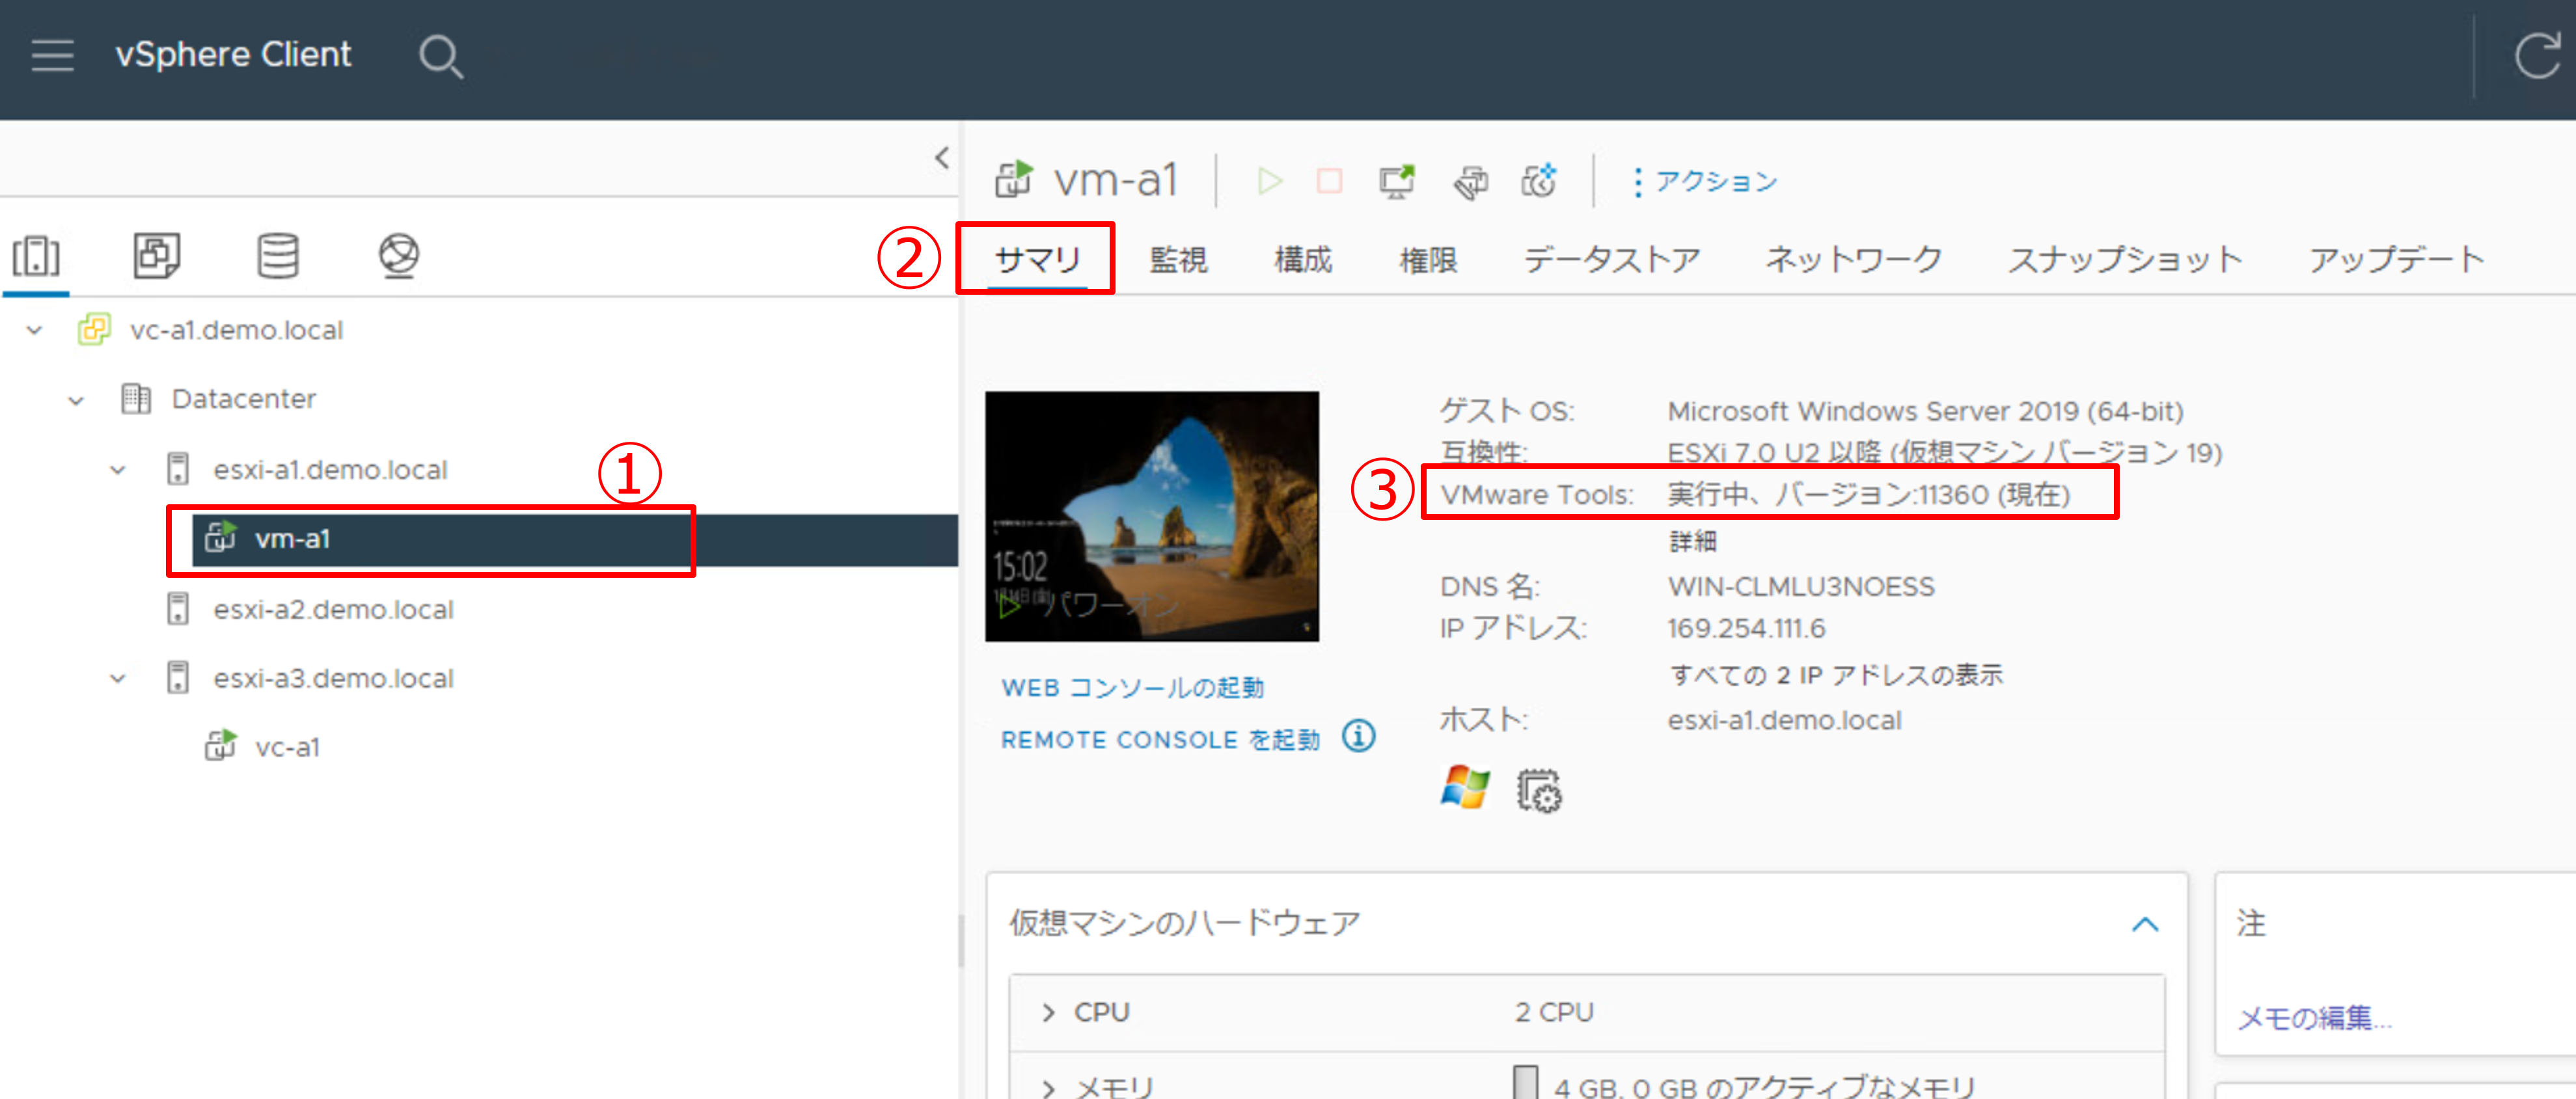Open the アクション actions menu
2576x1099 pixels.
1705,181
